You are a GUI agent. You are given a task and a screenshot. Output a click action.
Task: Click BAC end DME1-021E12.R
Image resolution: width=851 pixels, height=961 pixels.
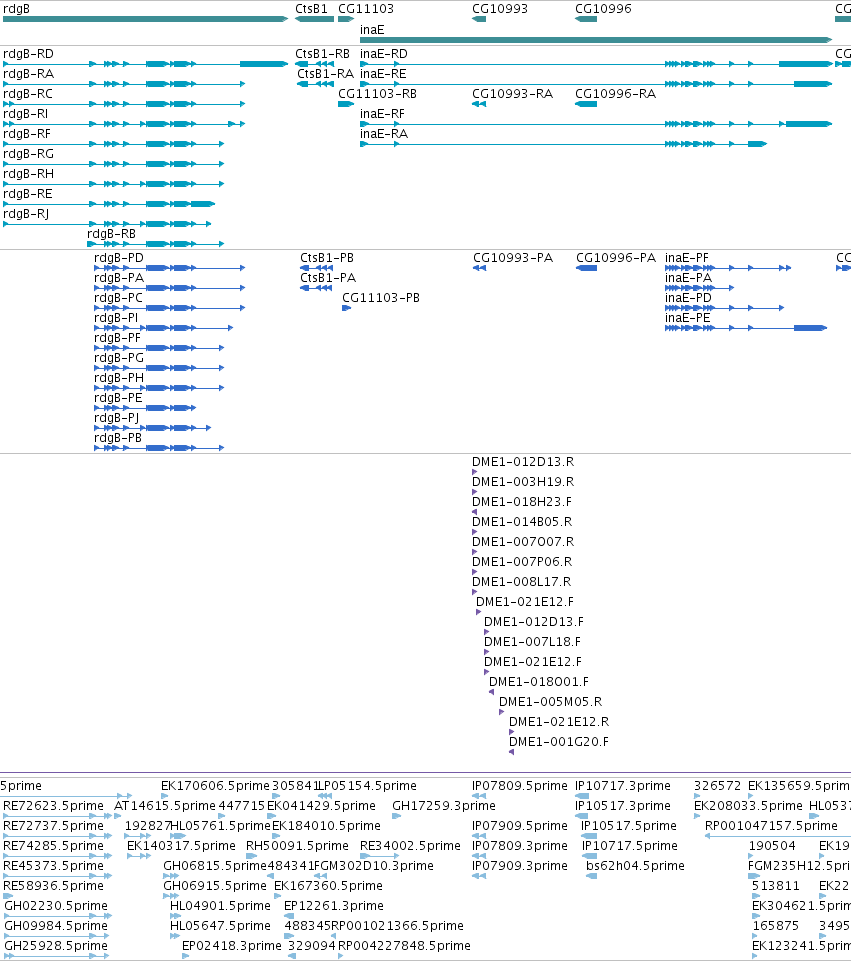559,722
